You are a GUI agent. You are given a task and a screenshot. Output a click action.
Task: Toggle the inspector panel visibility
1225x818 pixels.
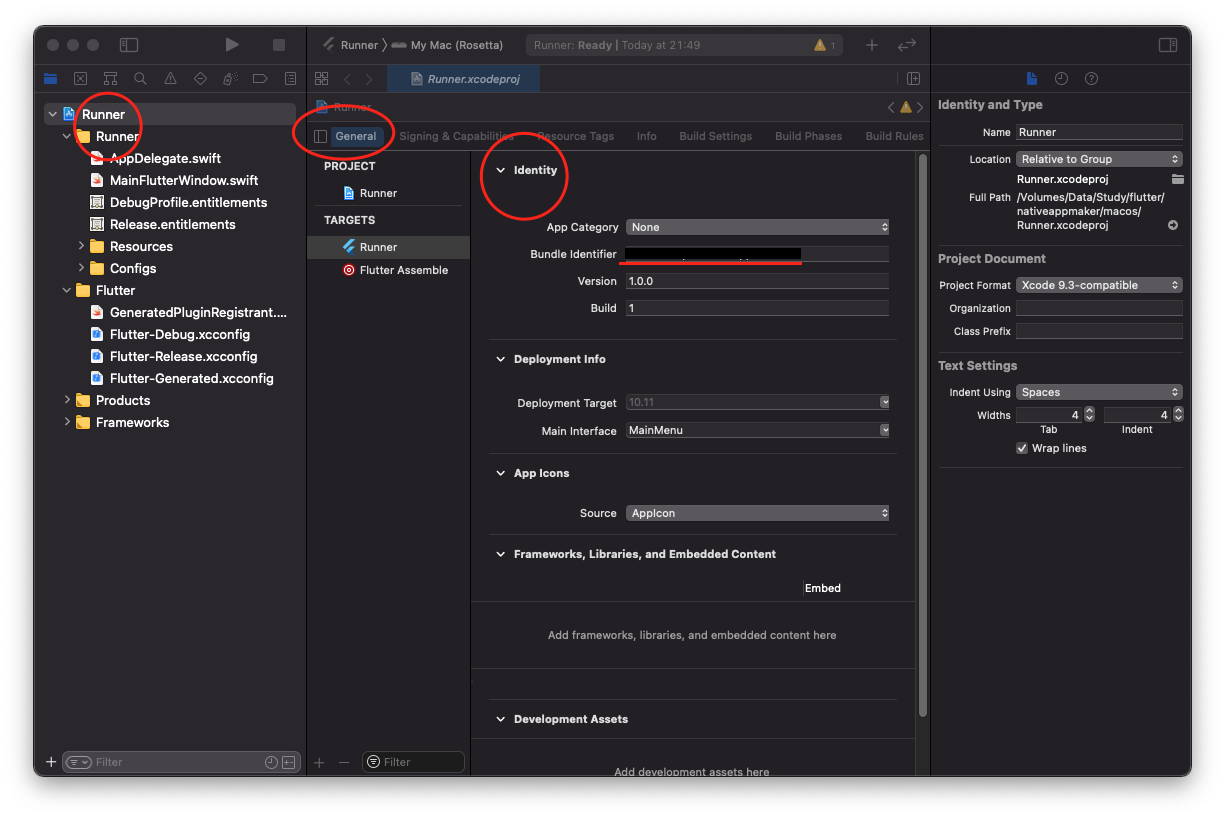(x=1168, y=45)
